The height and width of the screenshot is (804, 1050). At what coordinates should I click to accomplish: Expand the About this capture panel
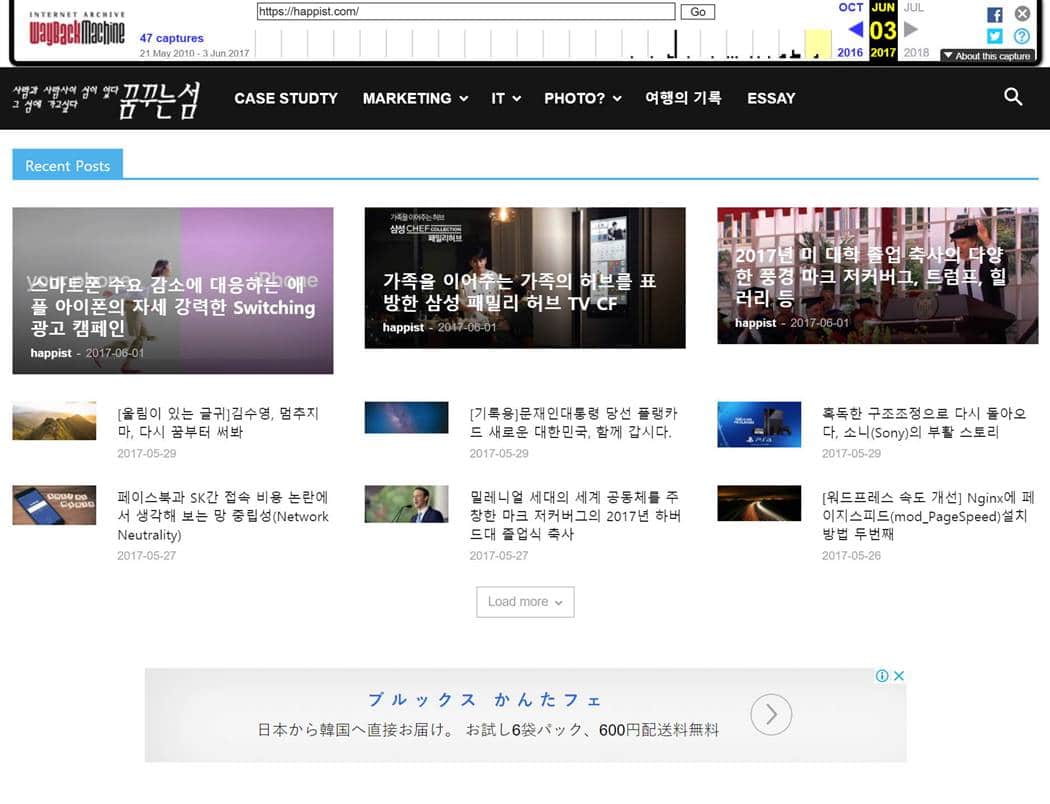pos(985,55)
